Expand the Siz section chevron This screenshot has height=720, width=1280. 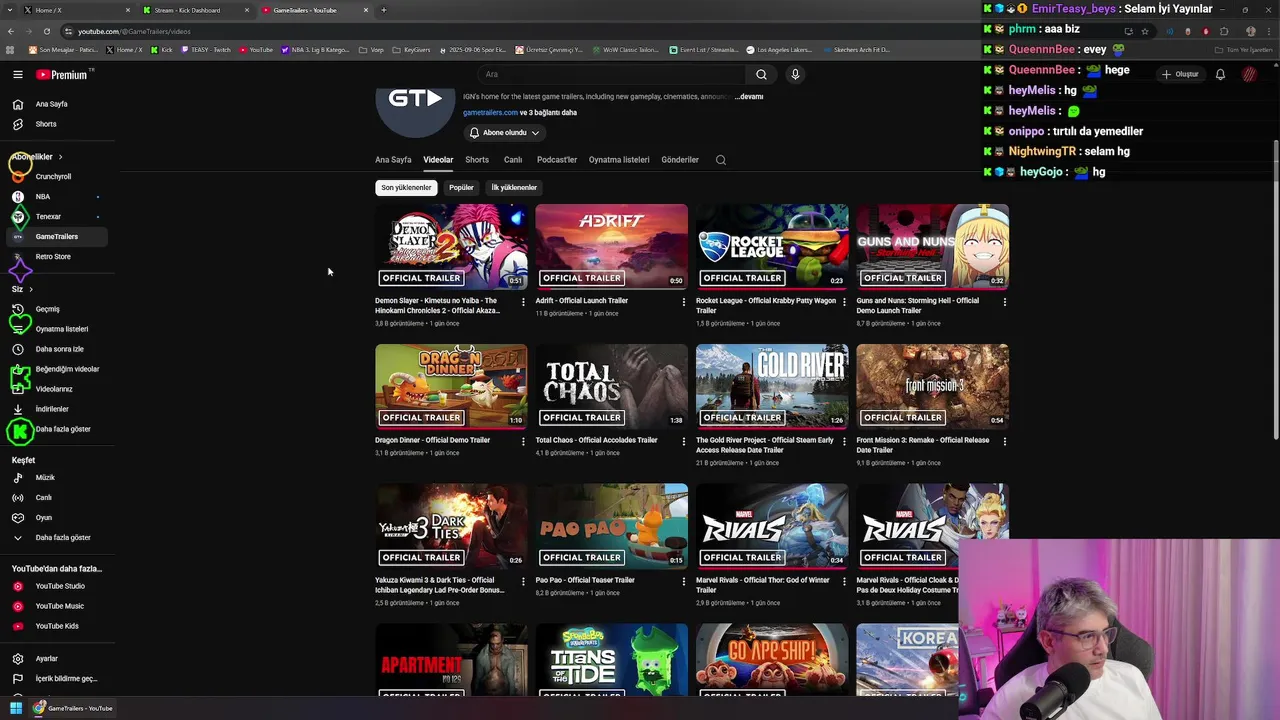[x=31, y=289]
